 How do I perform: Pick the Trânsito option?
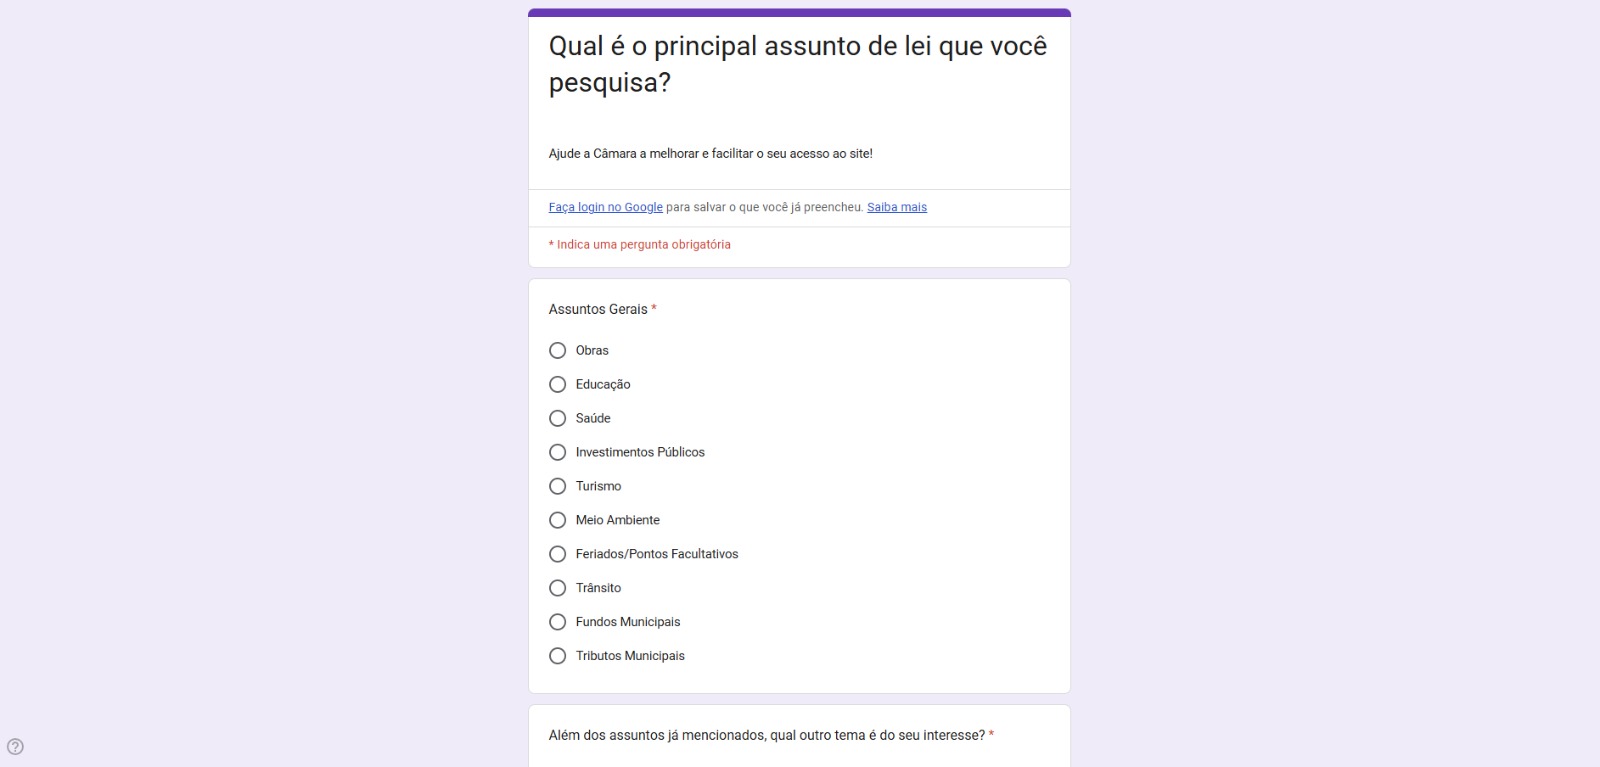tap(557, 588)
